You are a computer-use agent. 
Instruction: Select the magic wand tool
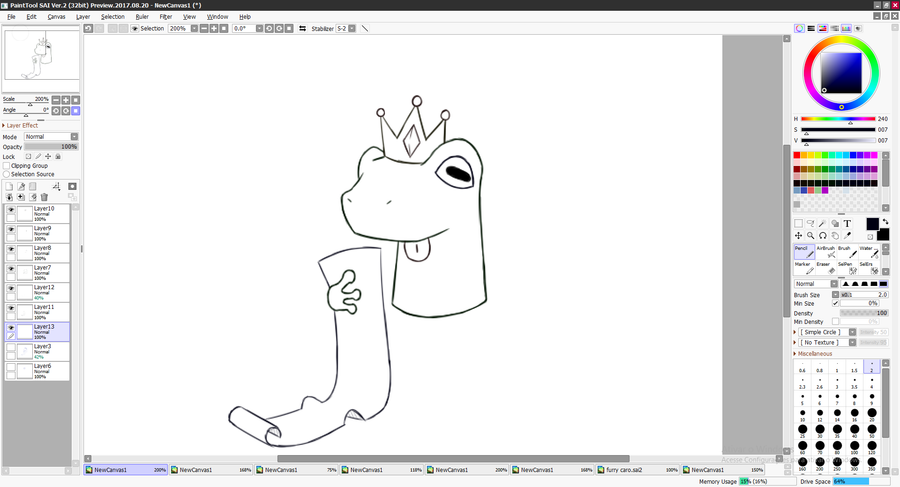[823, 223]
